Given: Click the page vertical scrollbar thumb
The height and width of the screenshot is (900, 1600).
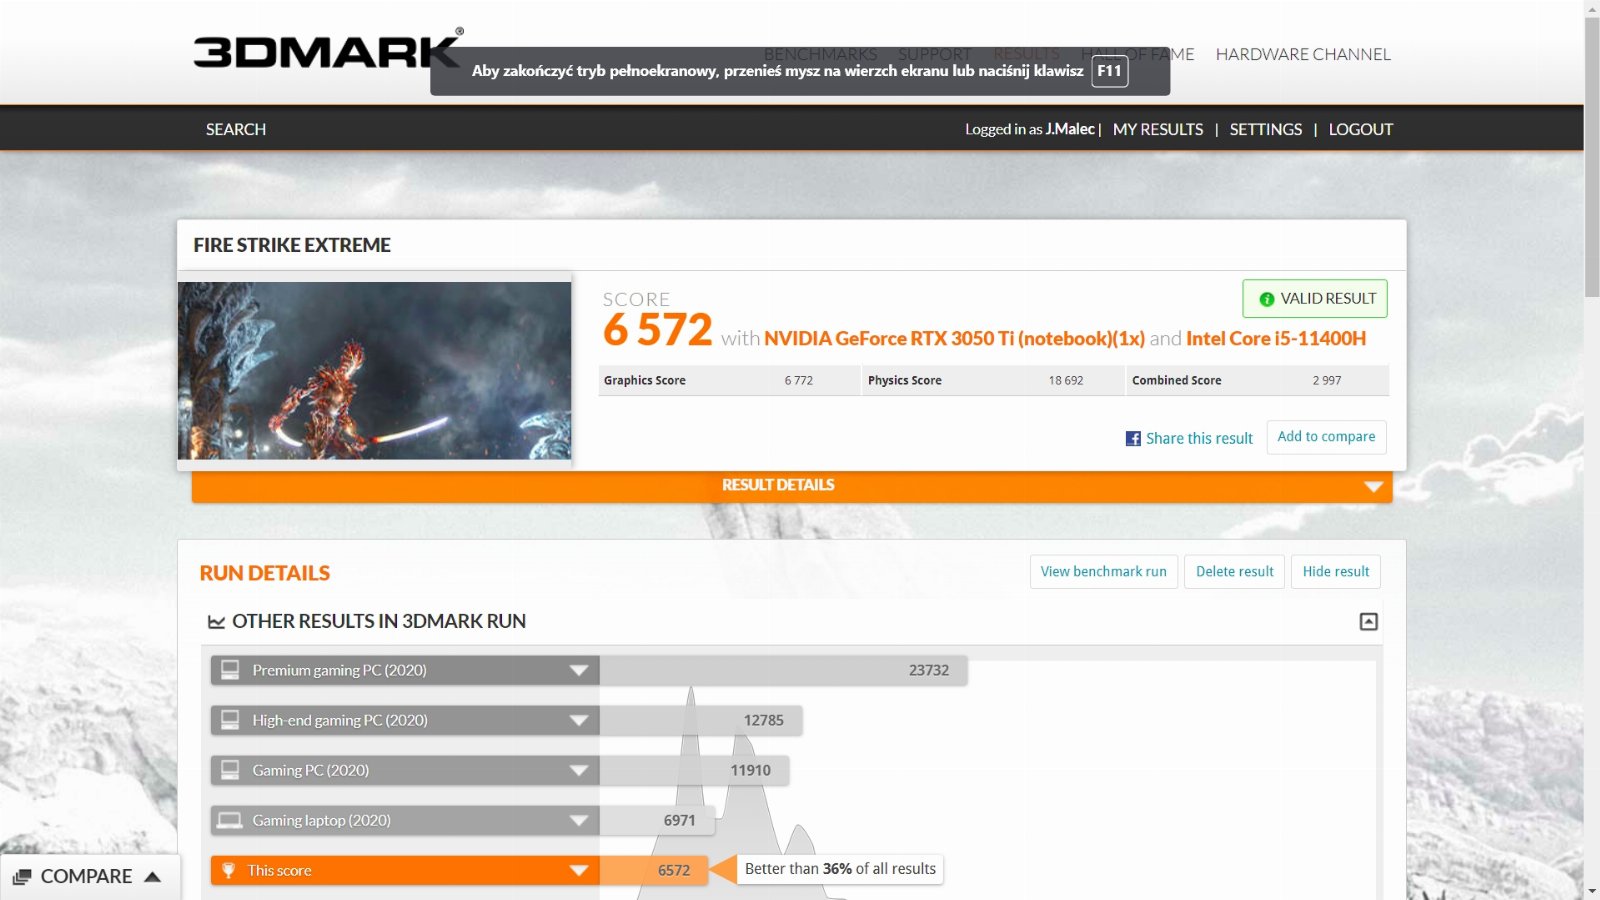Looking at the screenshot, I should click(x=1592, y=156).
